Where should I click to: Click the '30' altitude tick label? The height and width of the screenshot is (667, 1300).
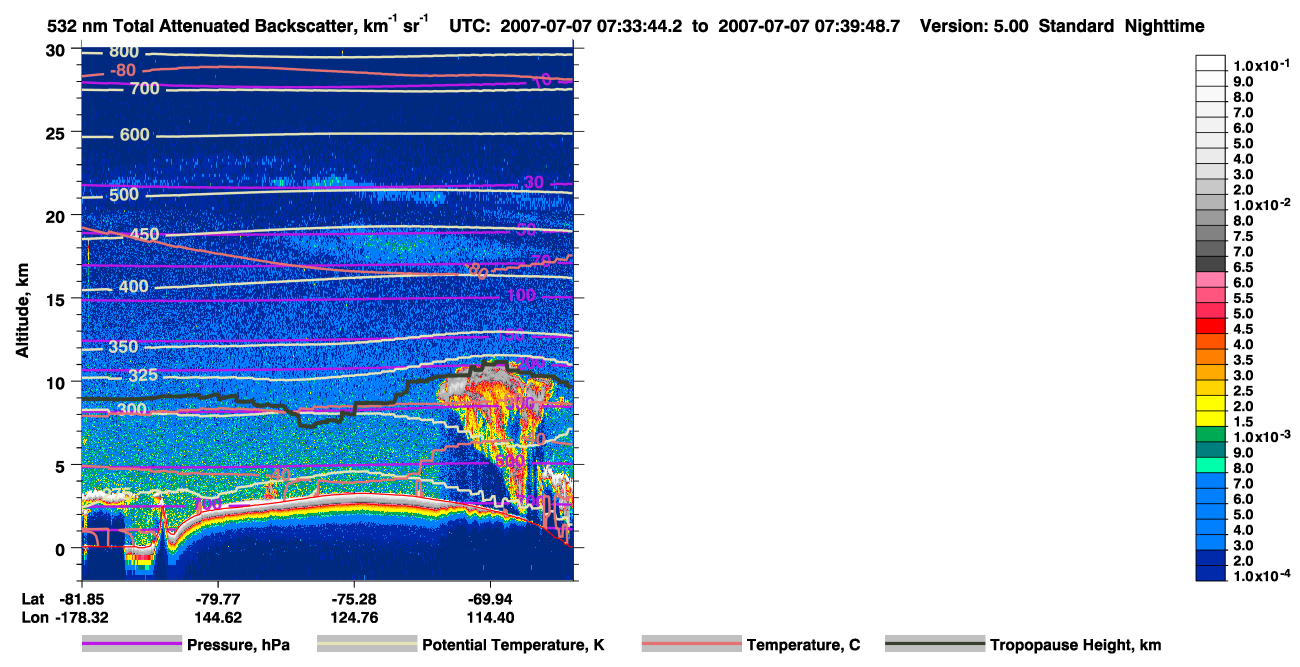point(57,50)
